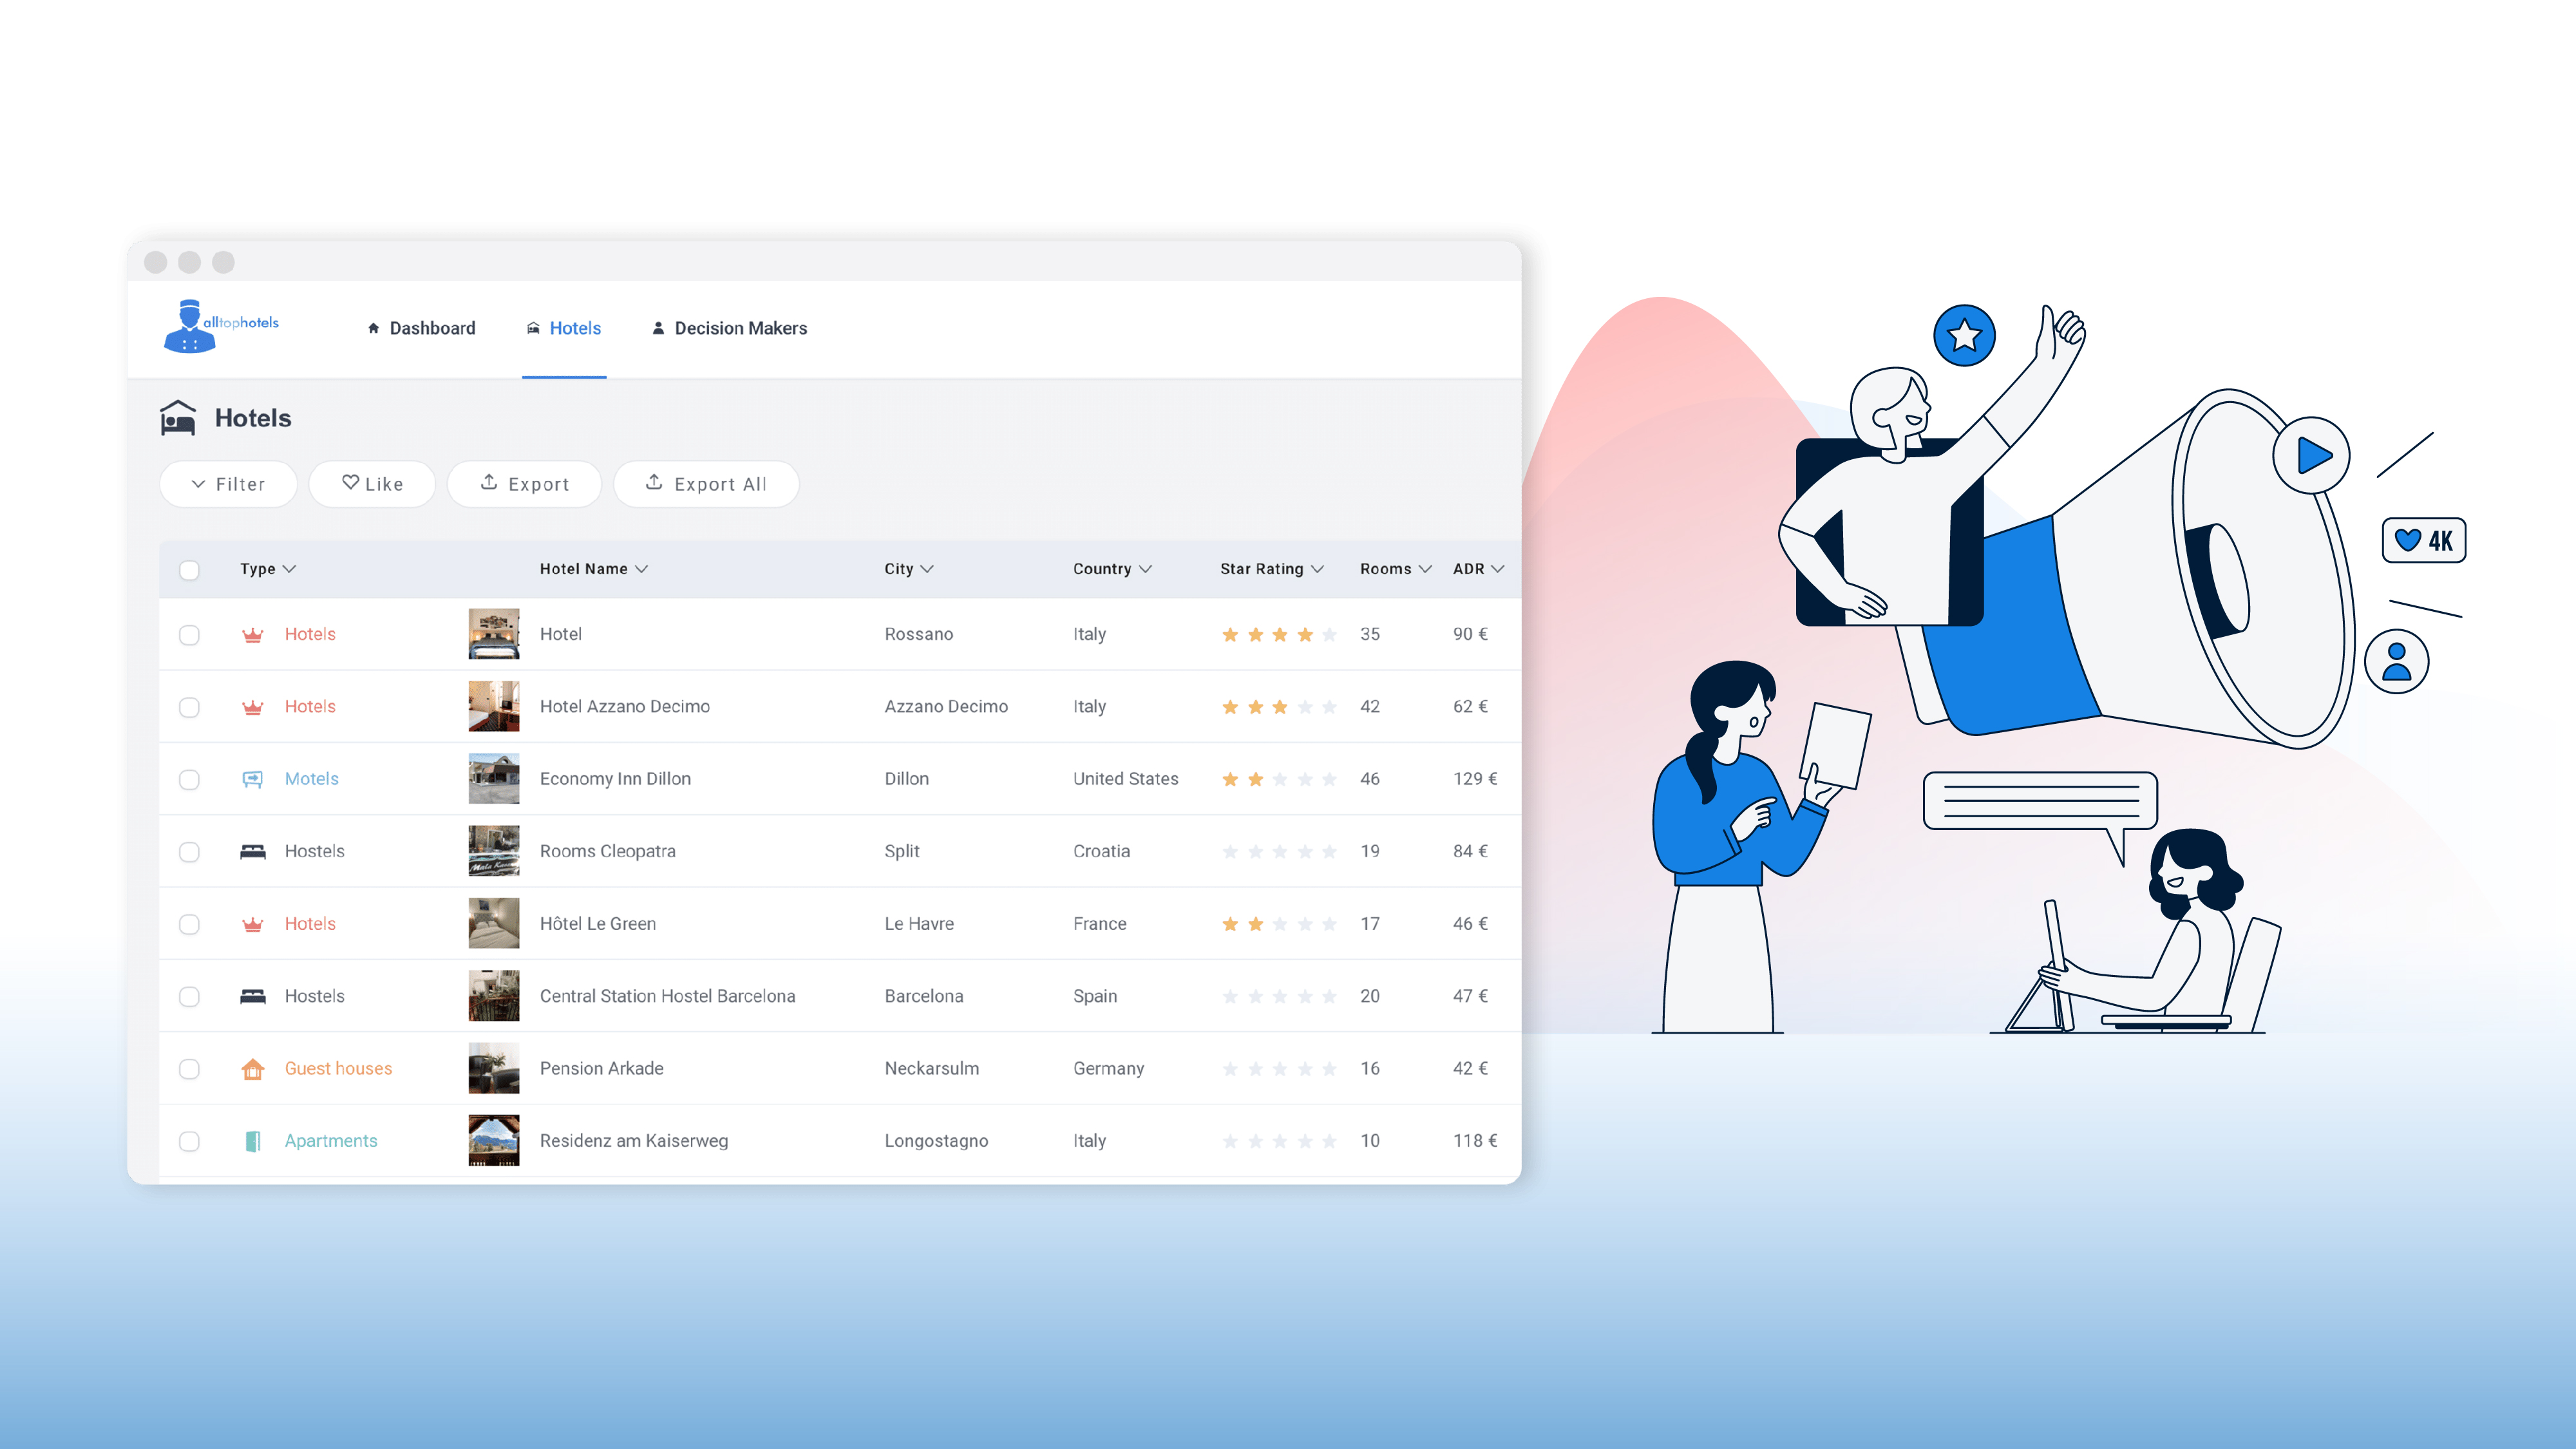This screenshot has height=1449, width=2576.
Task: Click the Apartments door icon
Action: point(252,1141)
